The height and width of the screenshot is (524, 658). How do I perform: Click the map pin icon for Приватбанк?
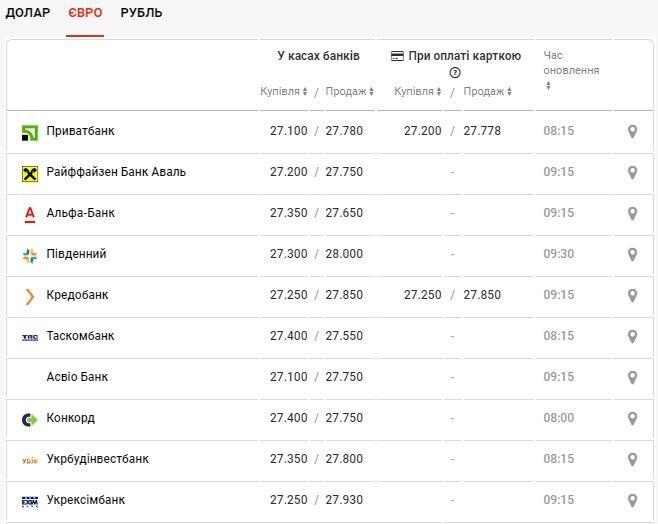pos(632,131)
